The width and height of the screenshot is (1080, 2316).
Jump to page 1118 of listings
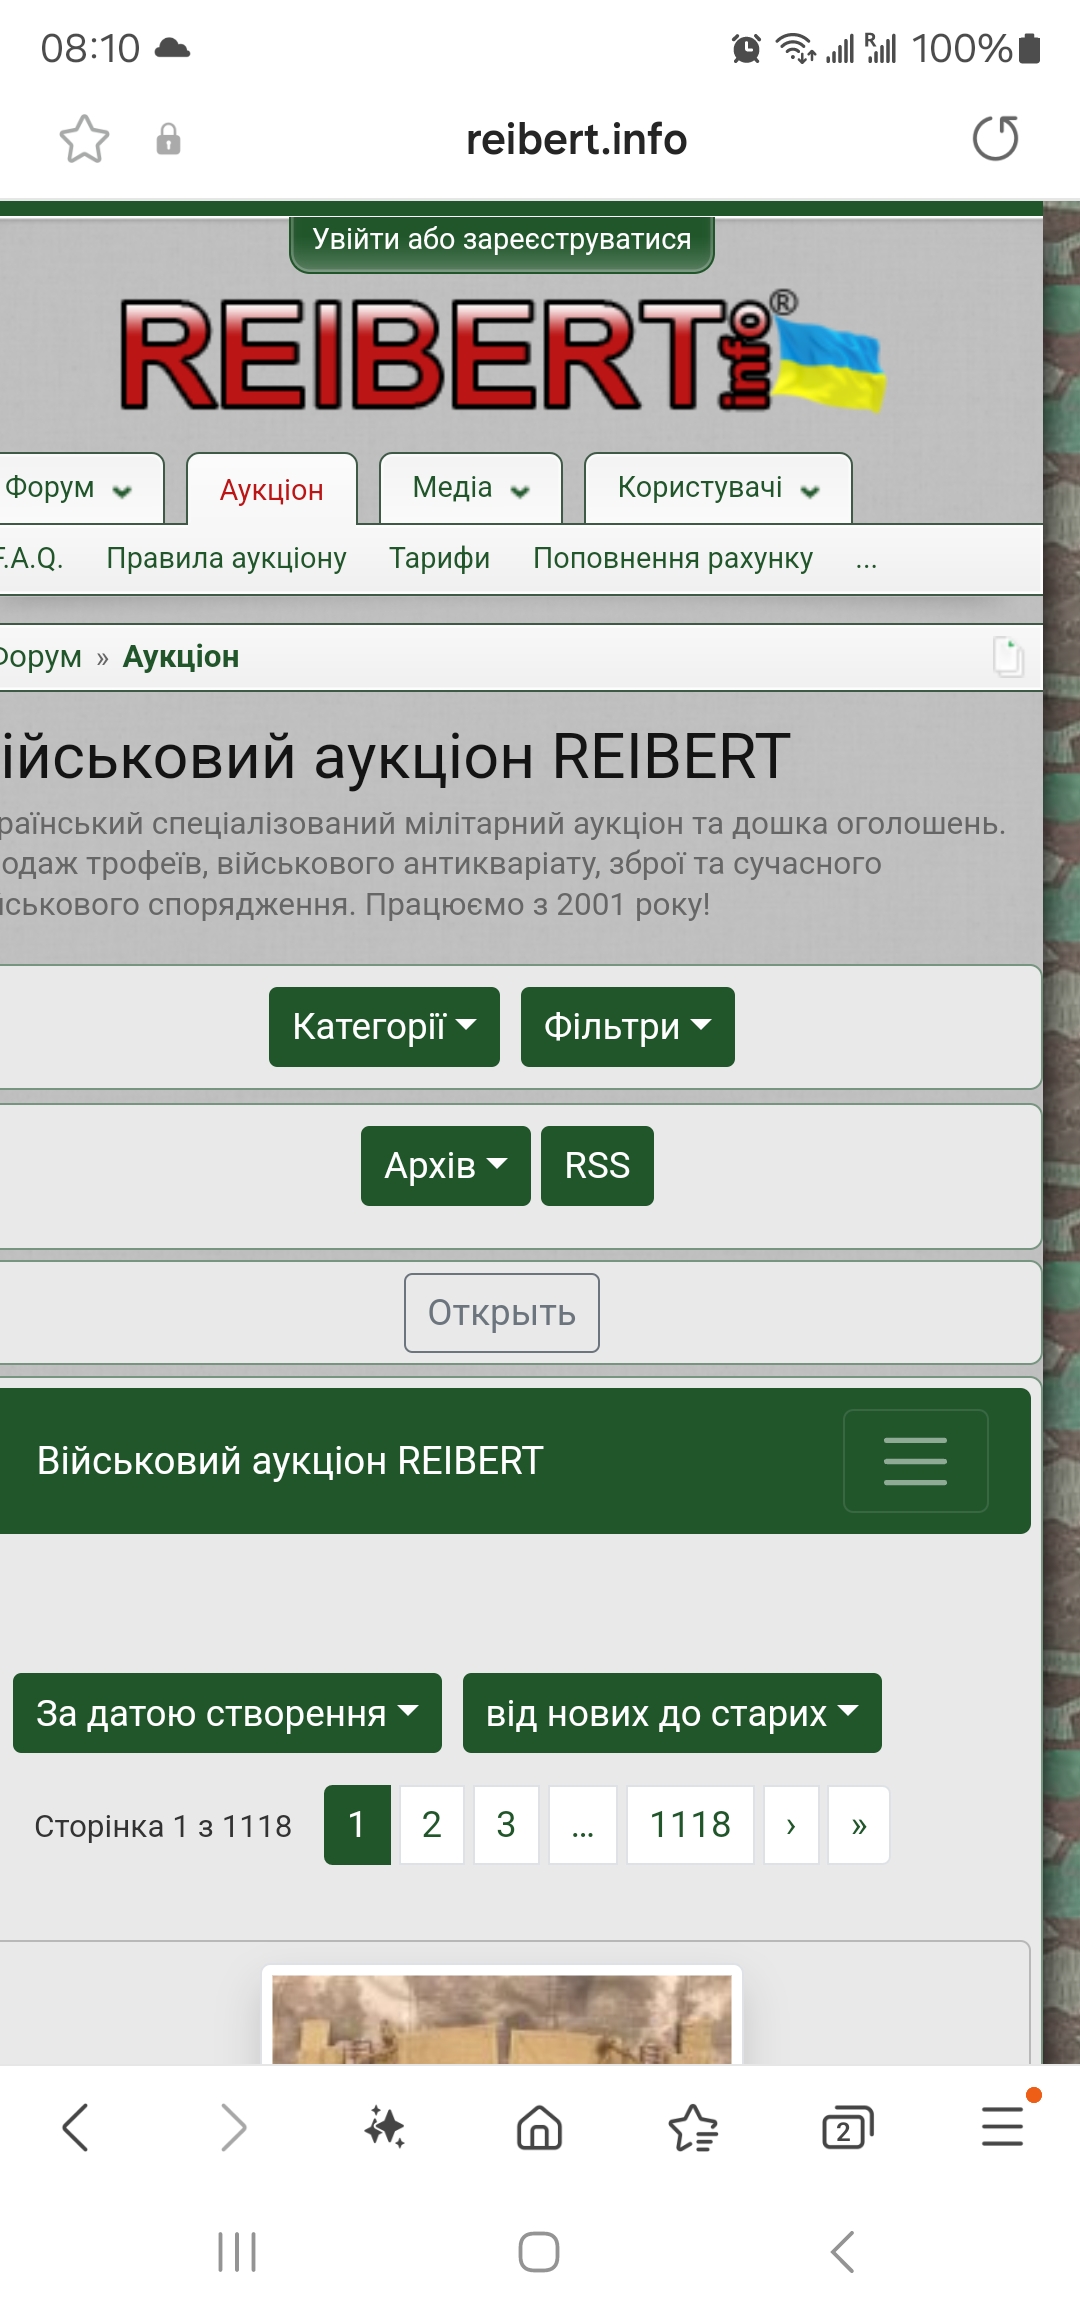point(690,1825)
